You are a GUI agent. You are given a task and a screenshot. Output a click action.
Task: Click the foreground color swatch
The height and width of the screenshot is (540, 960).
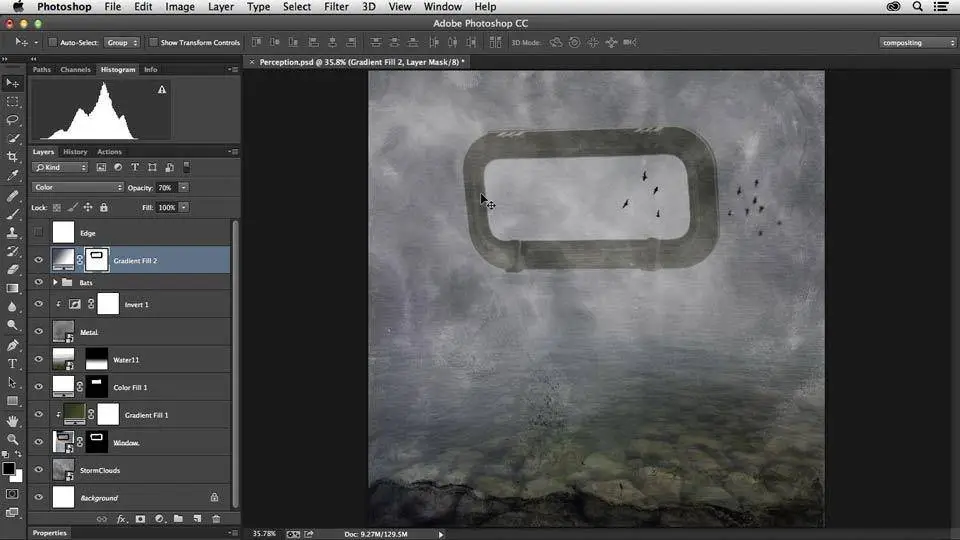pyautogui.click(x=9, y=468)
